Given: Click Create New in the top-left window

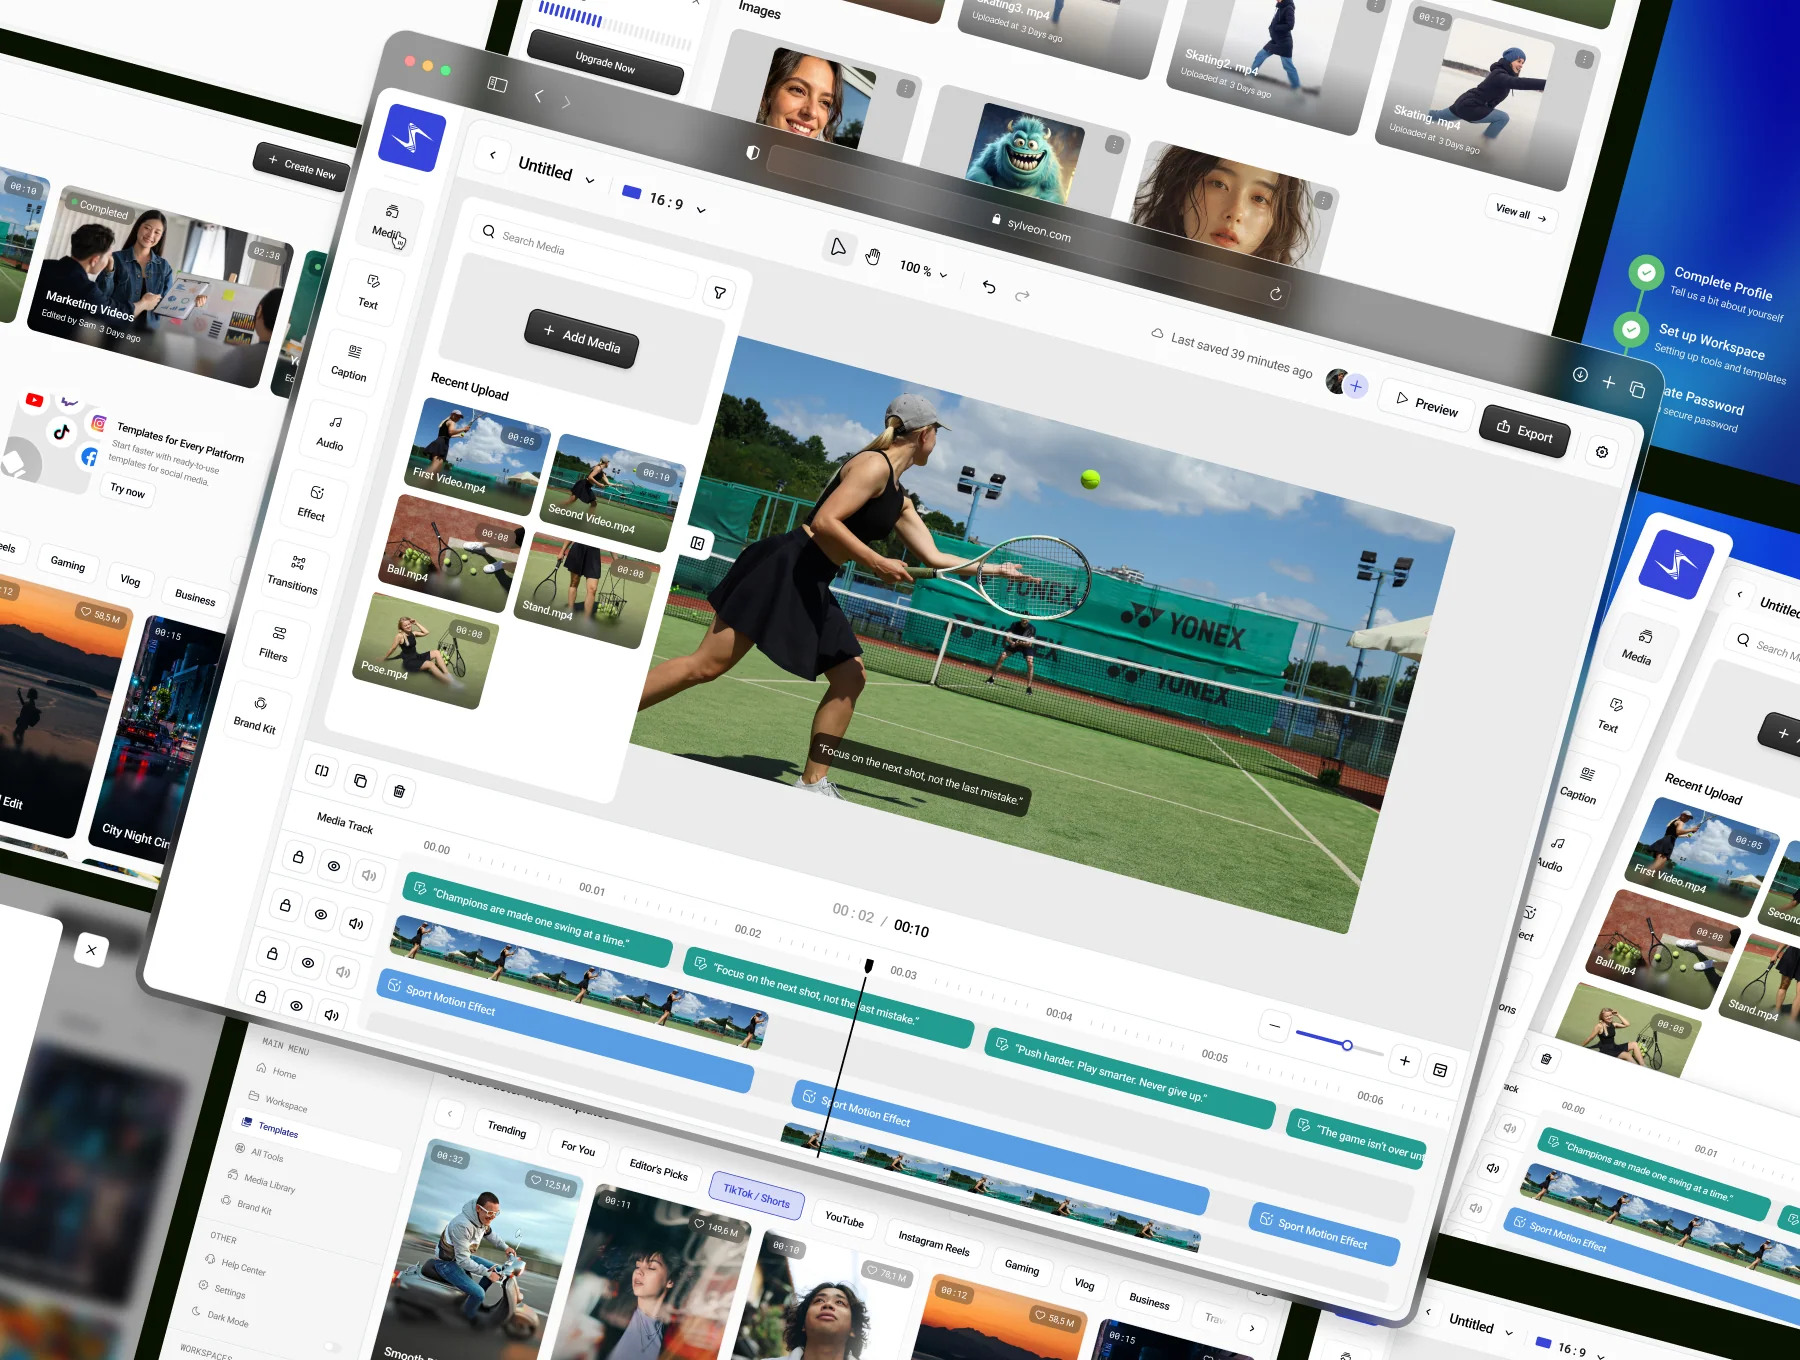Looking at the screenshot, I should click(x=301, y=166).
